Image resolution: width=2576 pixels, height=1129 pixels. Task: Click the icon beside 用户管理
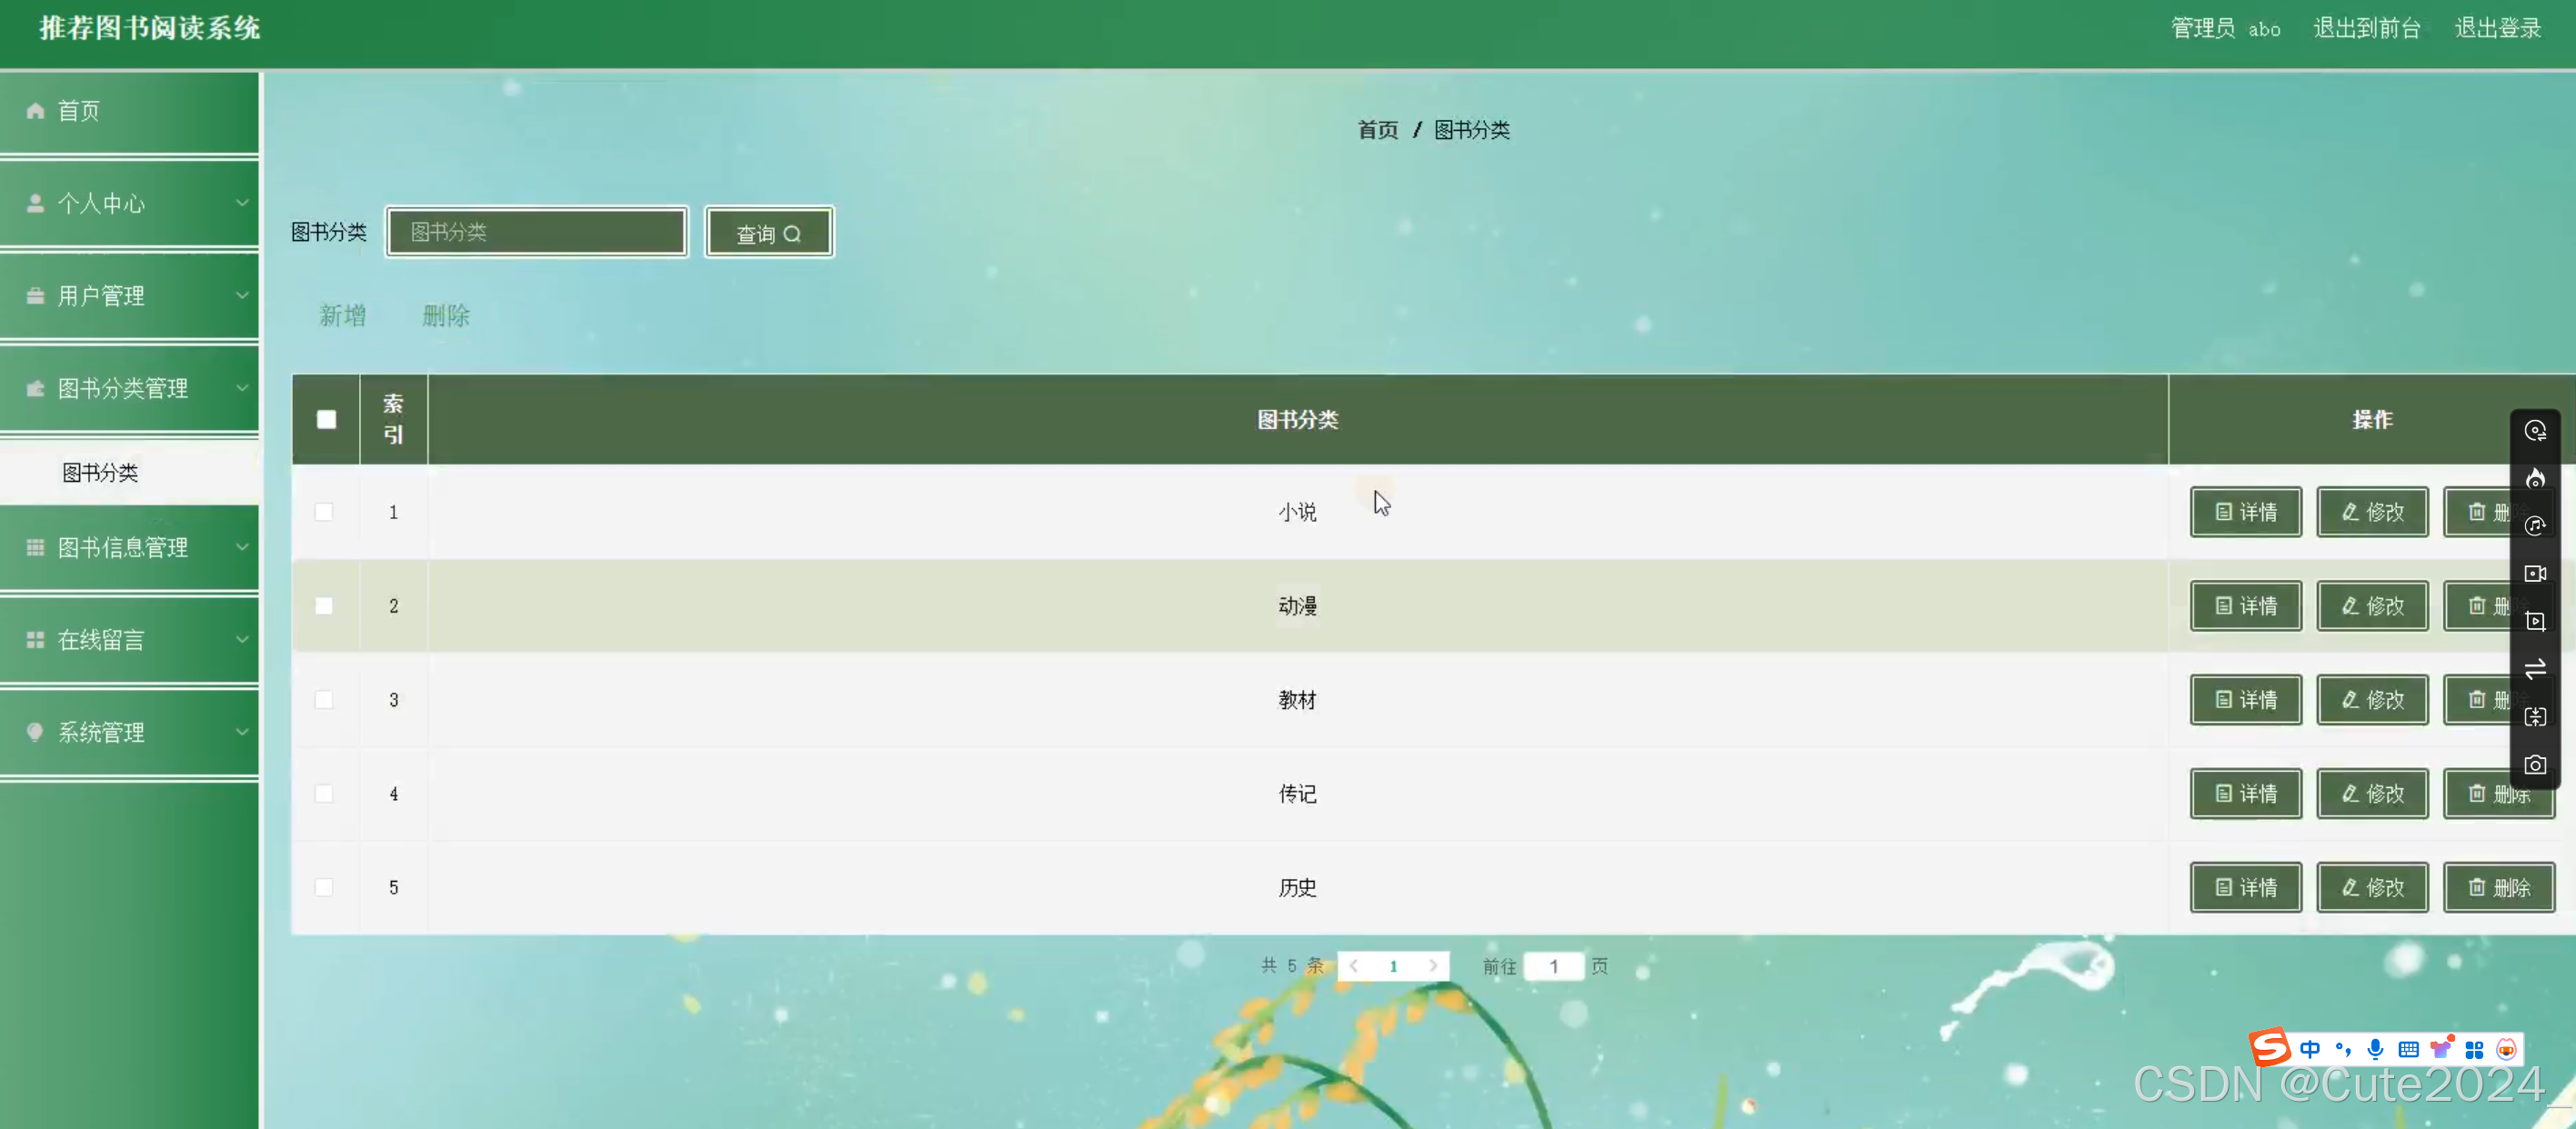(x=35, y=296)
